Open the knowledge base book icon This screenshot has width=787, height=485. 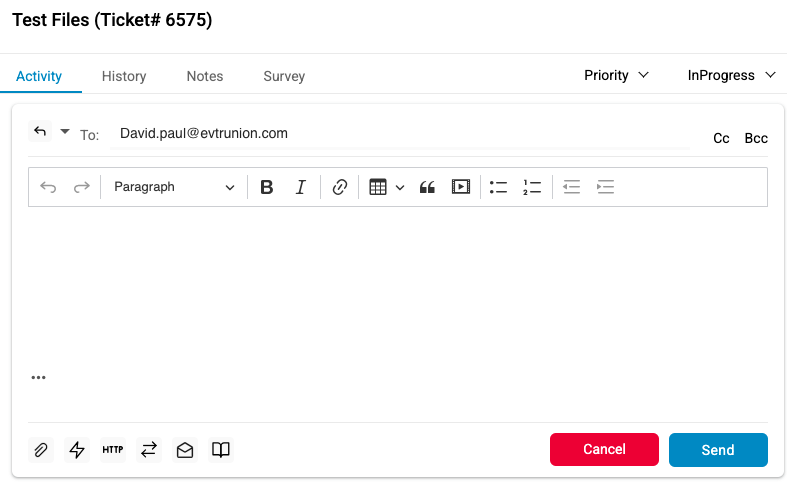point(221,450)
